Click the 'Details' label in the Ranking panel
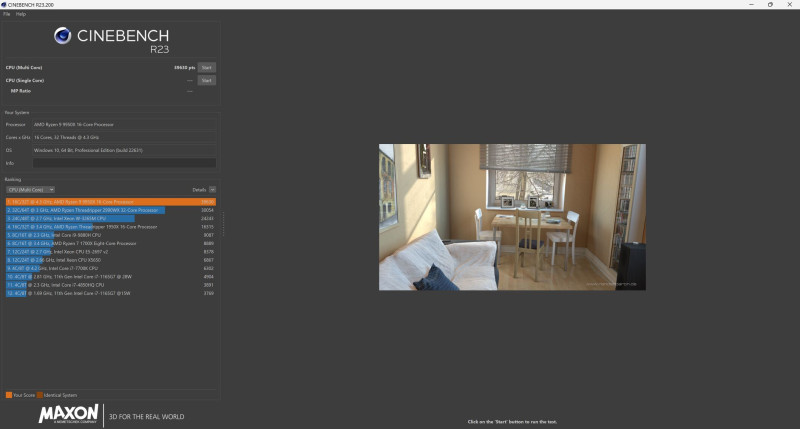Screen dimensions: 800x429 point(199,190)
